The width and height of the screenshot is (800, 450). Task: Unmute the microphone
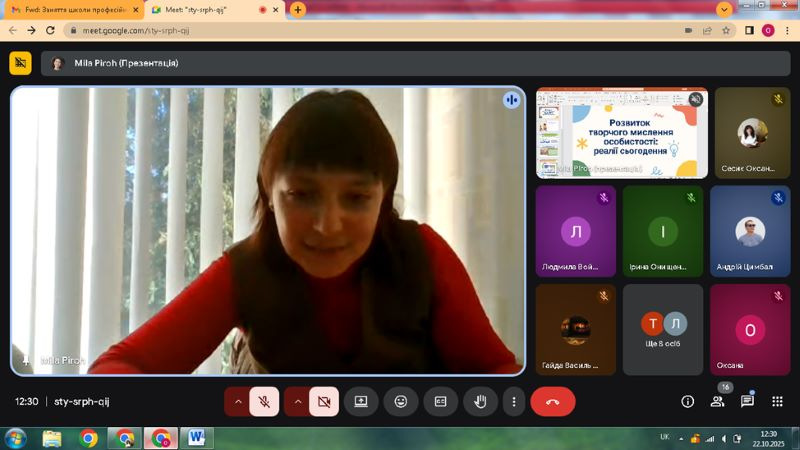264,401
